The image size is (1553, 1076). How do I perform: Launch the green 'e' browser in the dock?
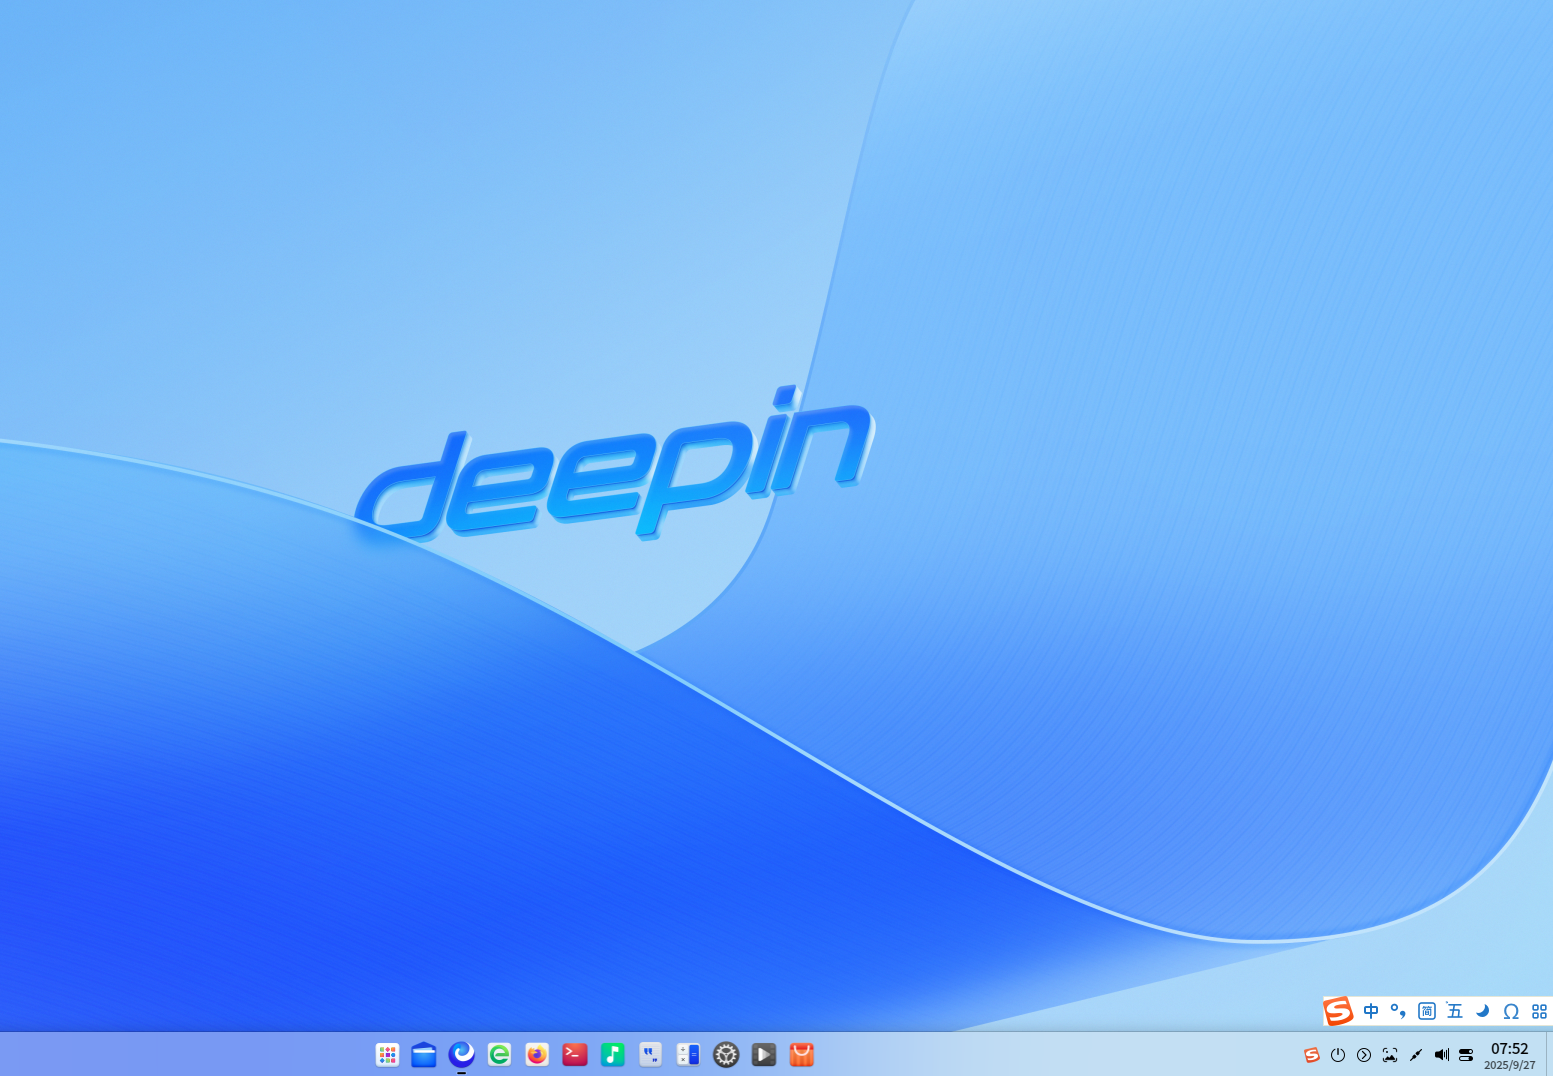[499, 1054]
